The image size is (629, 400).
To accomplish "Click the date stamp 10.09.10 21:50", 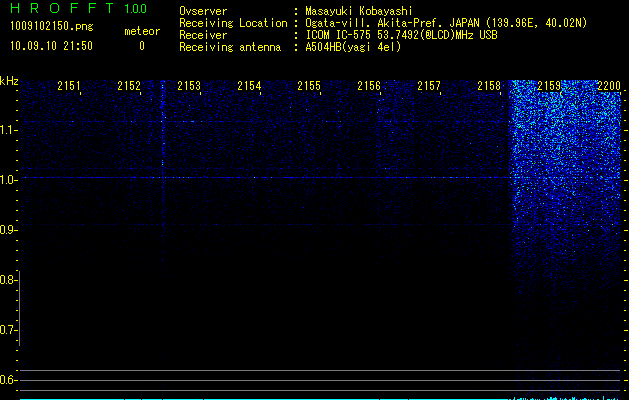I will click(x=51, y=46).
